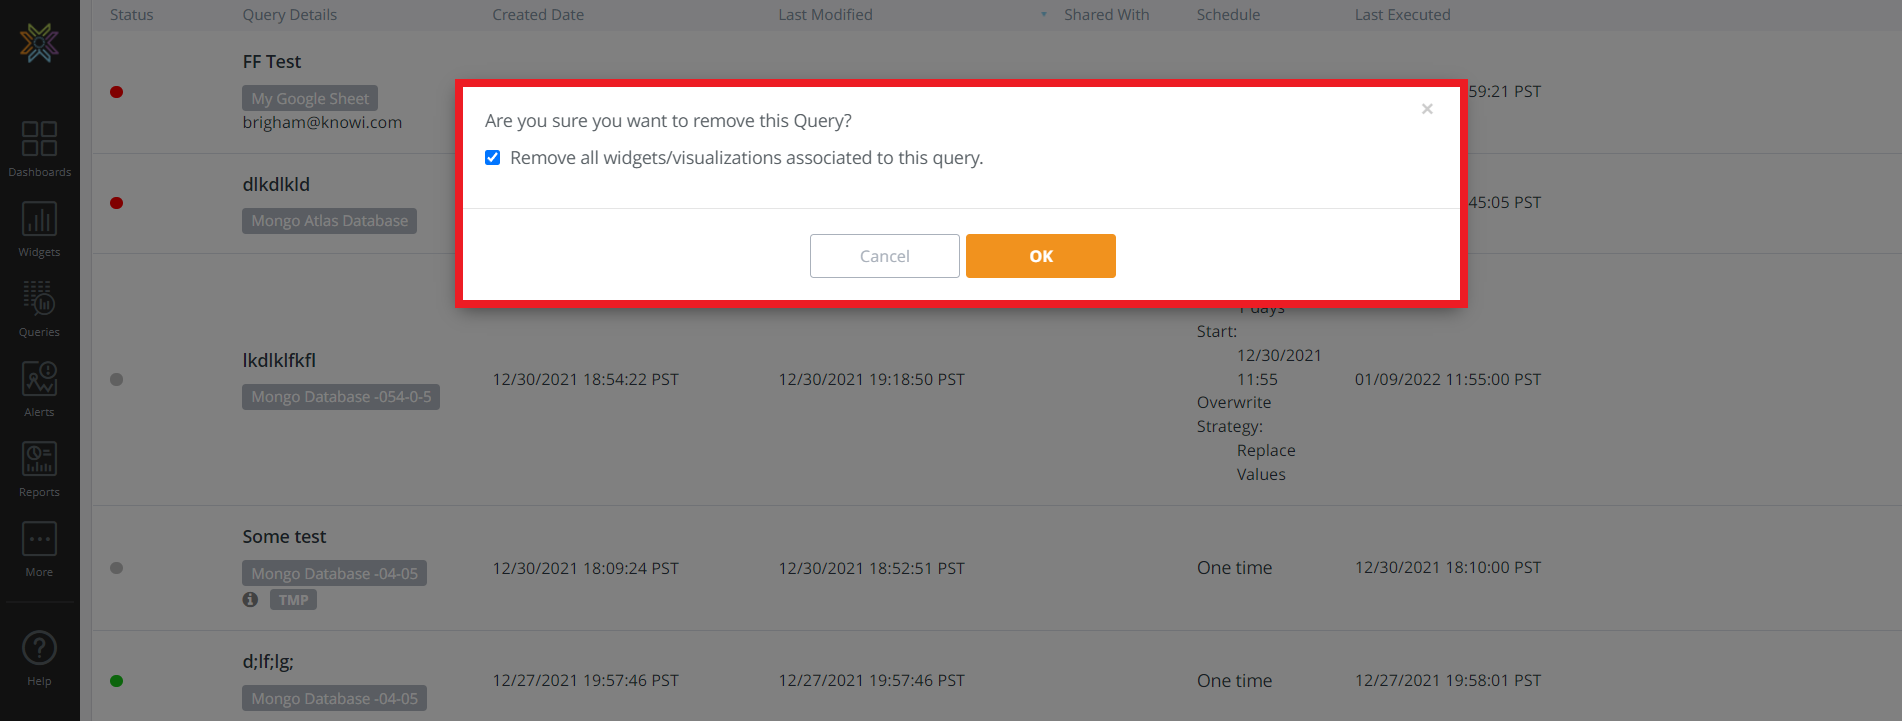1902x721 pixels.
Task: Click the Created Date column header
Action: [x=538, y=15]
